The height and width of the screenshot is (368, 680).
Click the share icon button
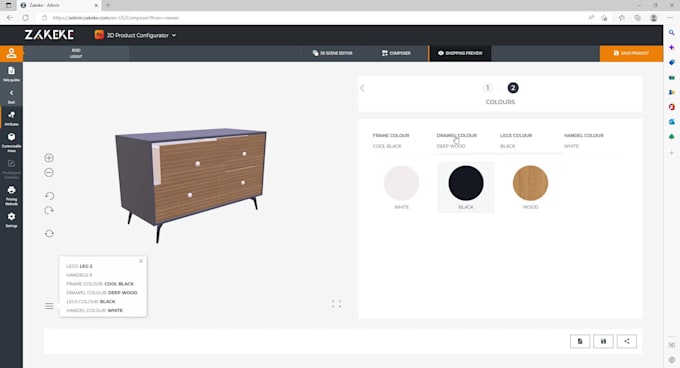pos(627,341)
